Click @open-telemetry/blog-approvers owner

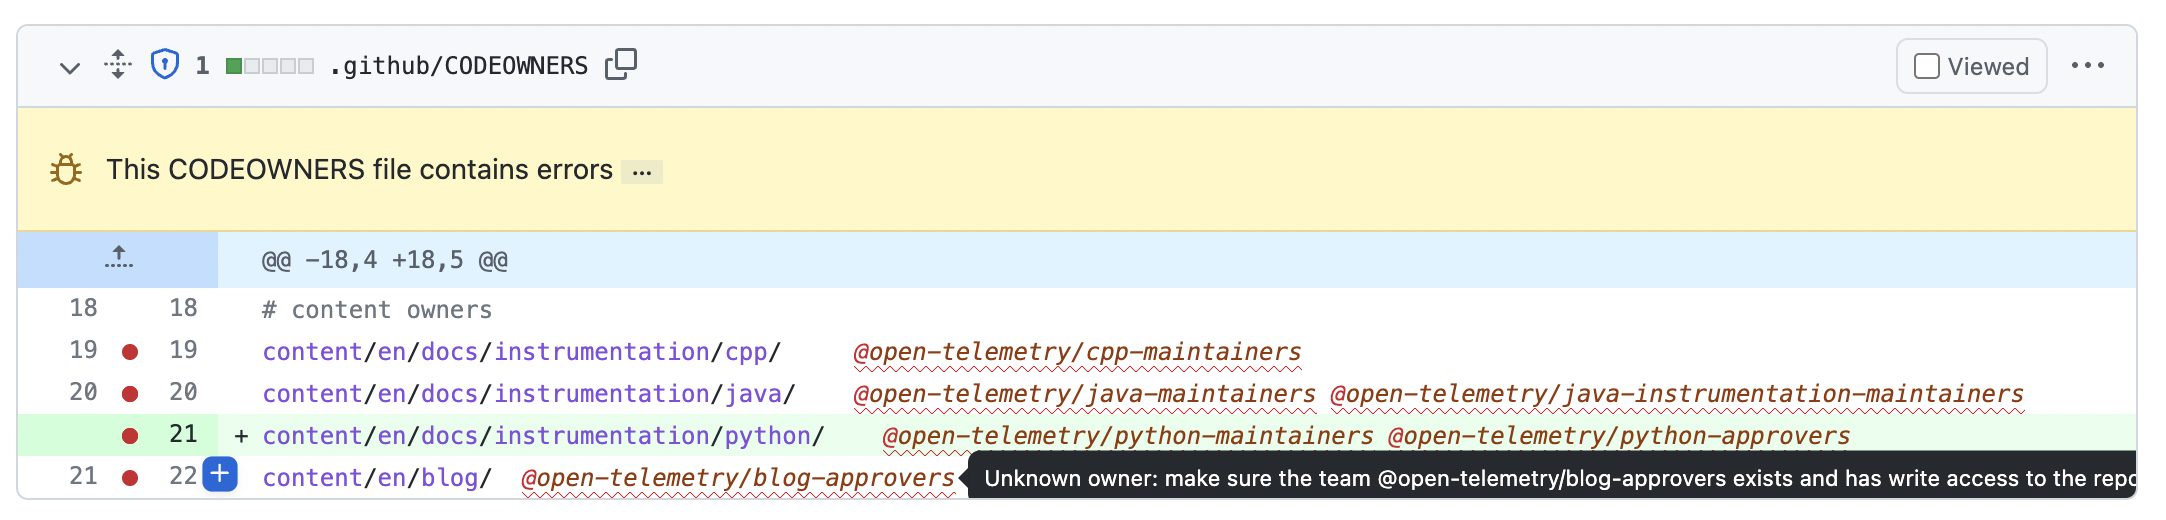738,478
